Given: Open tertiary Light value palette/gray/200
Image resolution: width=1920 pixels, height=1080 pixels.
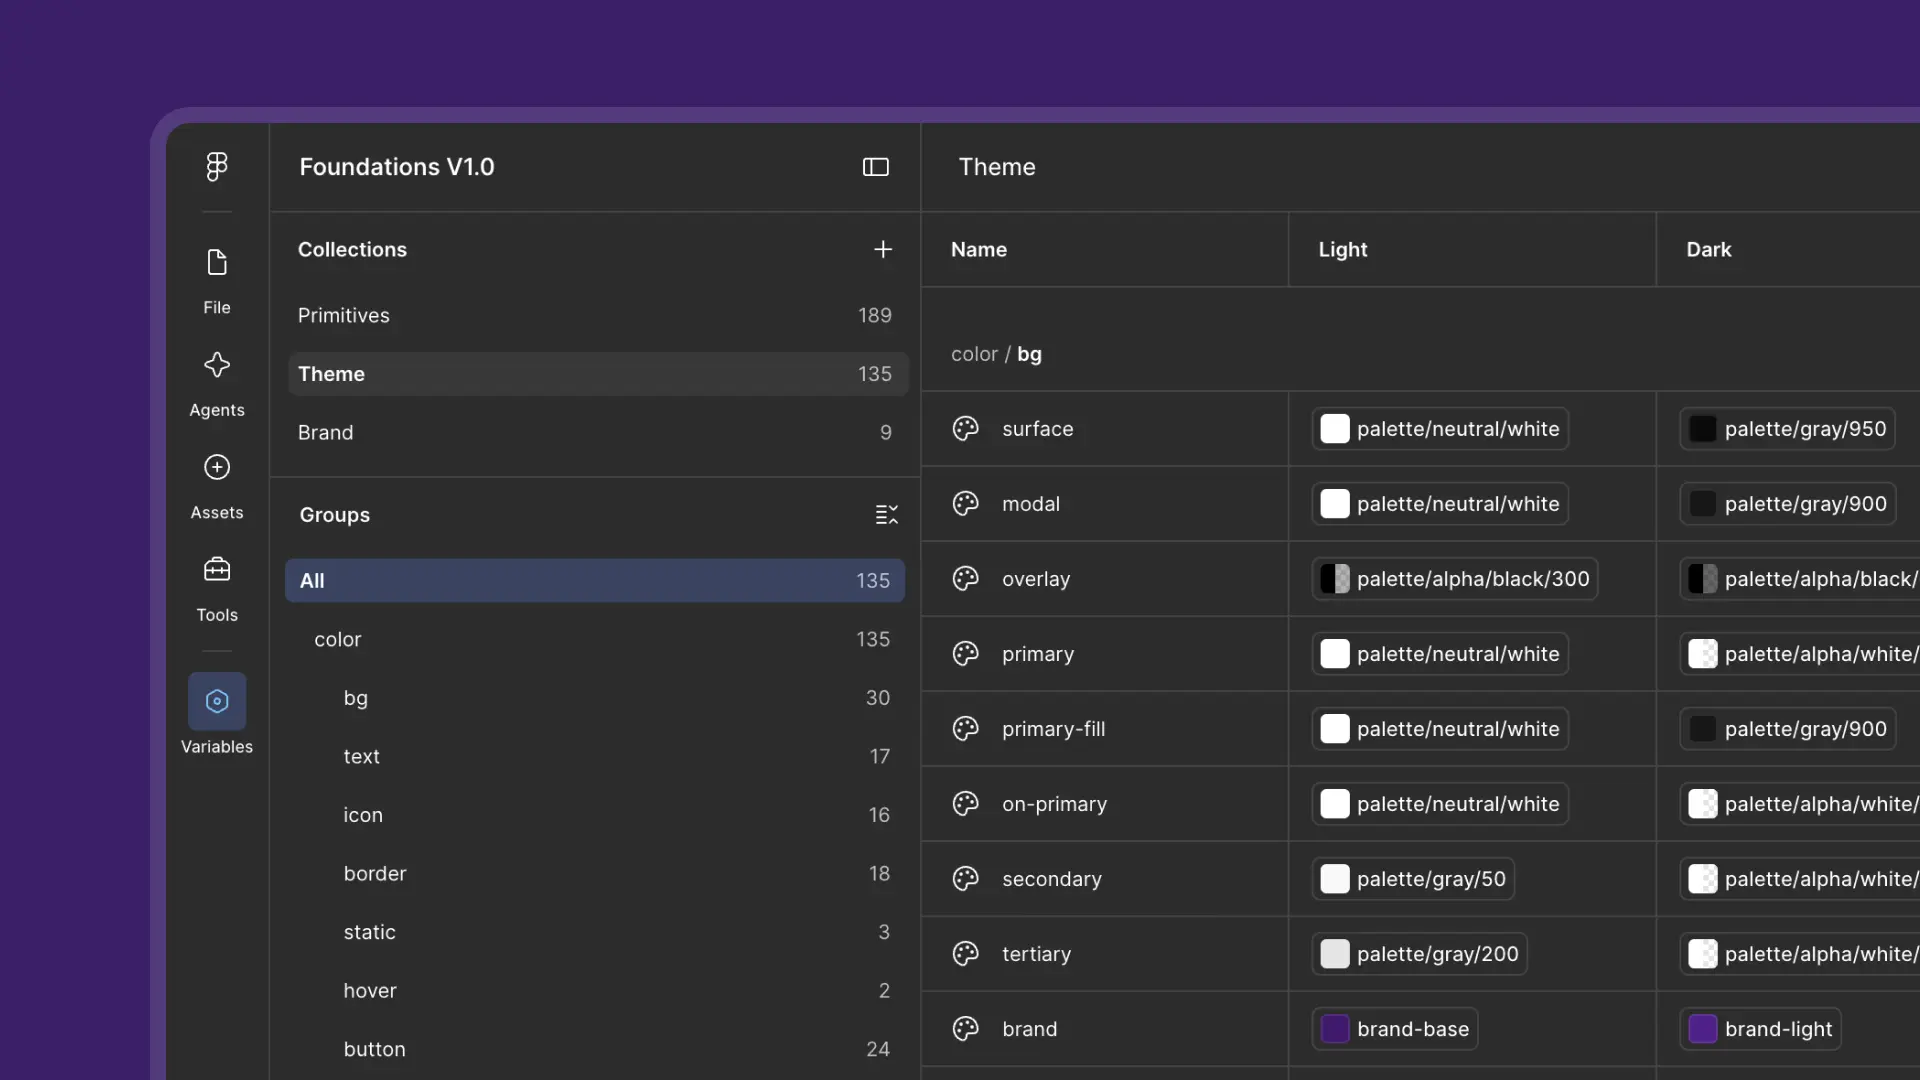Looking at the screenshot, I should pyautogui.click(x=1420, y=954).
